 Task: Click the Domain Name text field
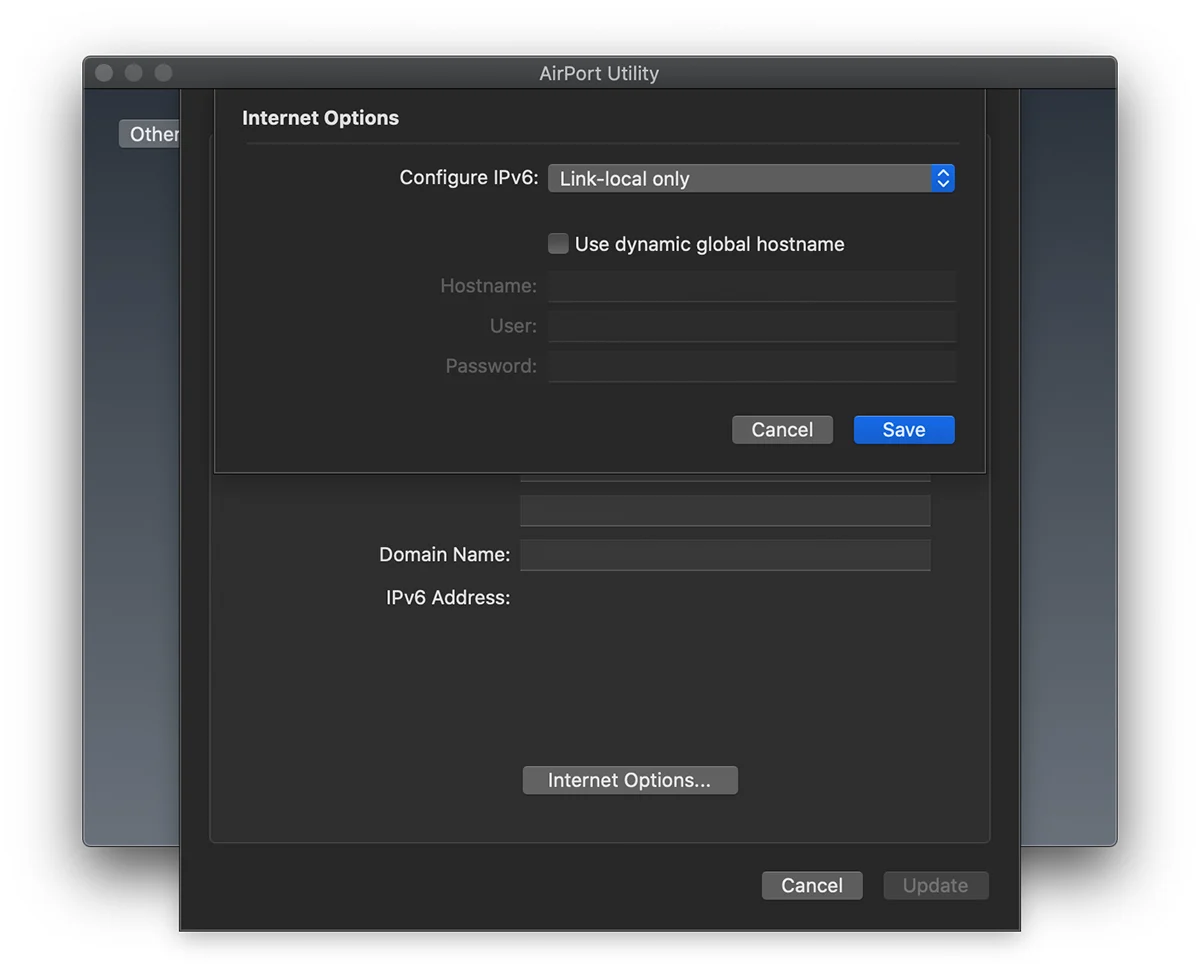pos(725,555)
